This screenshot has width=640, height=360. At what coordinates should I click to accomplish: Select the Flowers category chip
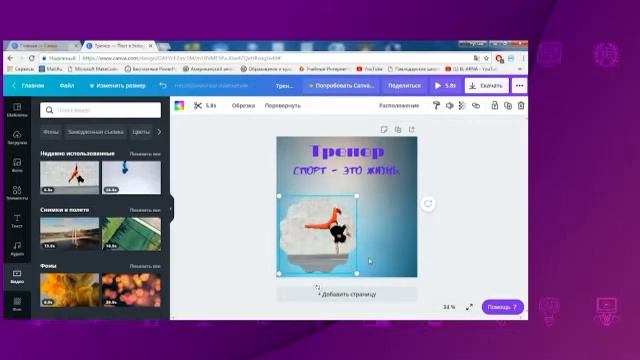[x=141, y=132]
